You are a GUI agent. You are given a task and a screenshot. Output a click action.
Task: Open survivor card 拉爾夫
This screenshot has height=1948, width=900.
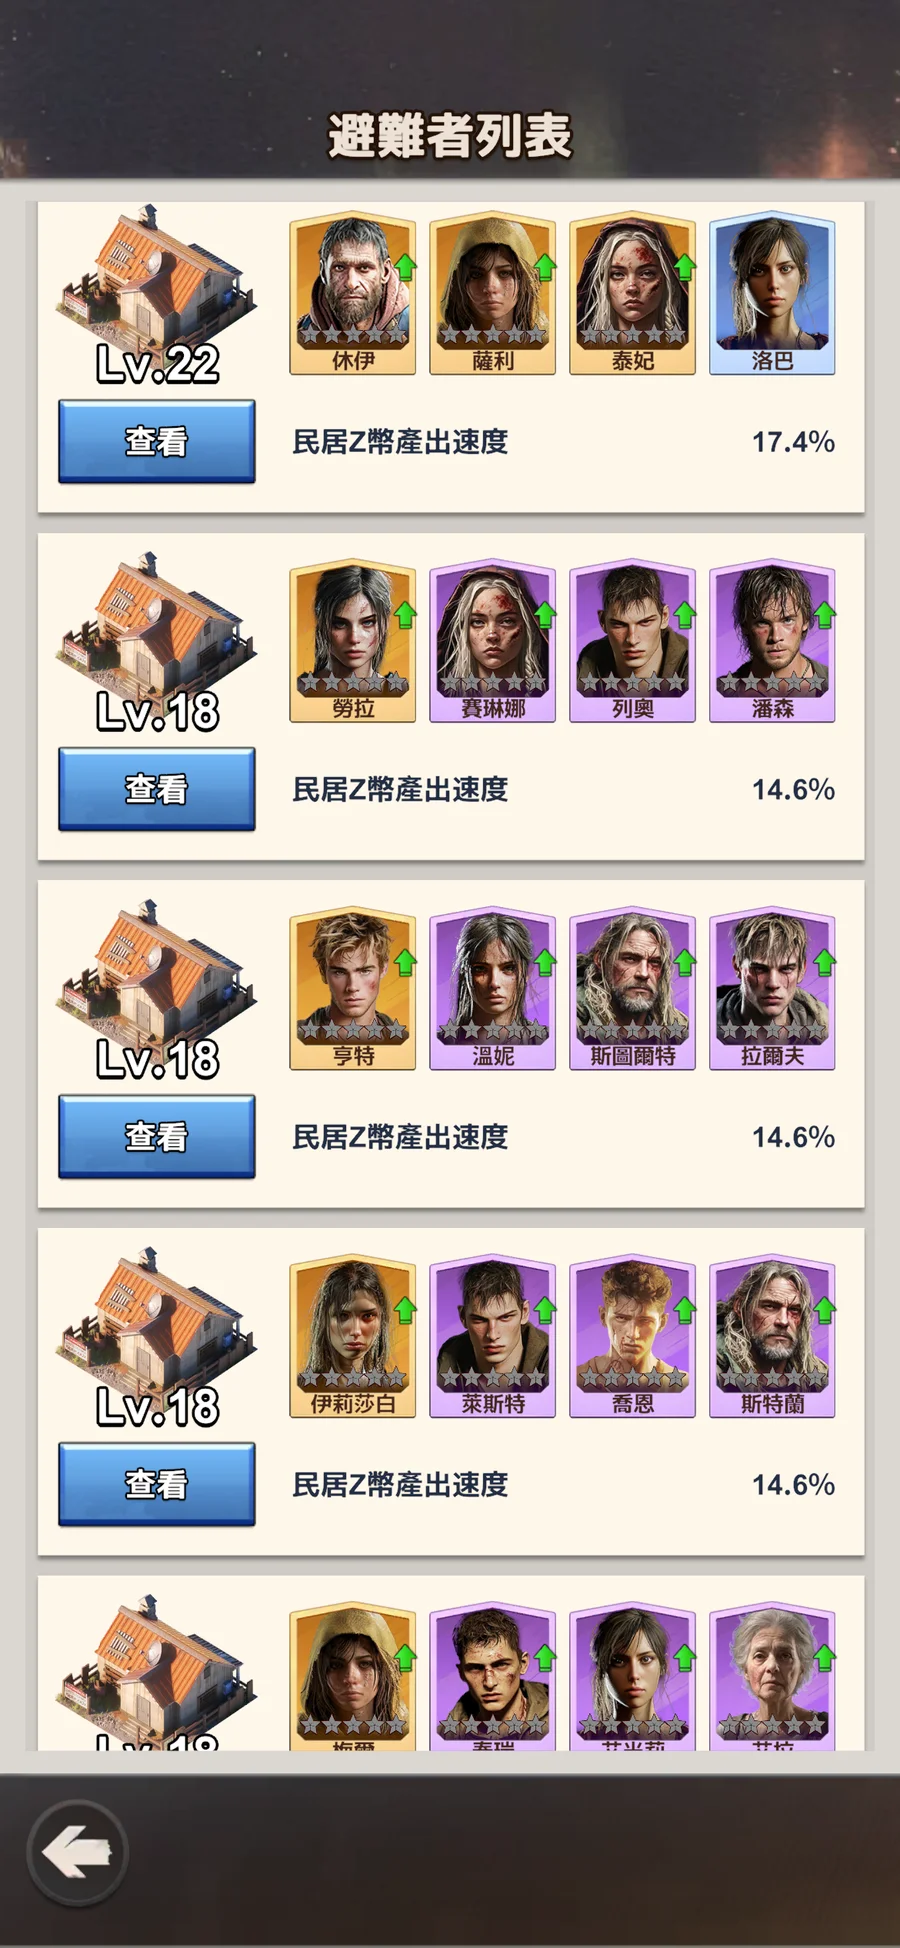pyautogui.click(x=772, y=988)
